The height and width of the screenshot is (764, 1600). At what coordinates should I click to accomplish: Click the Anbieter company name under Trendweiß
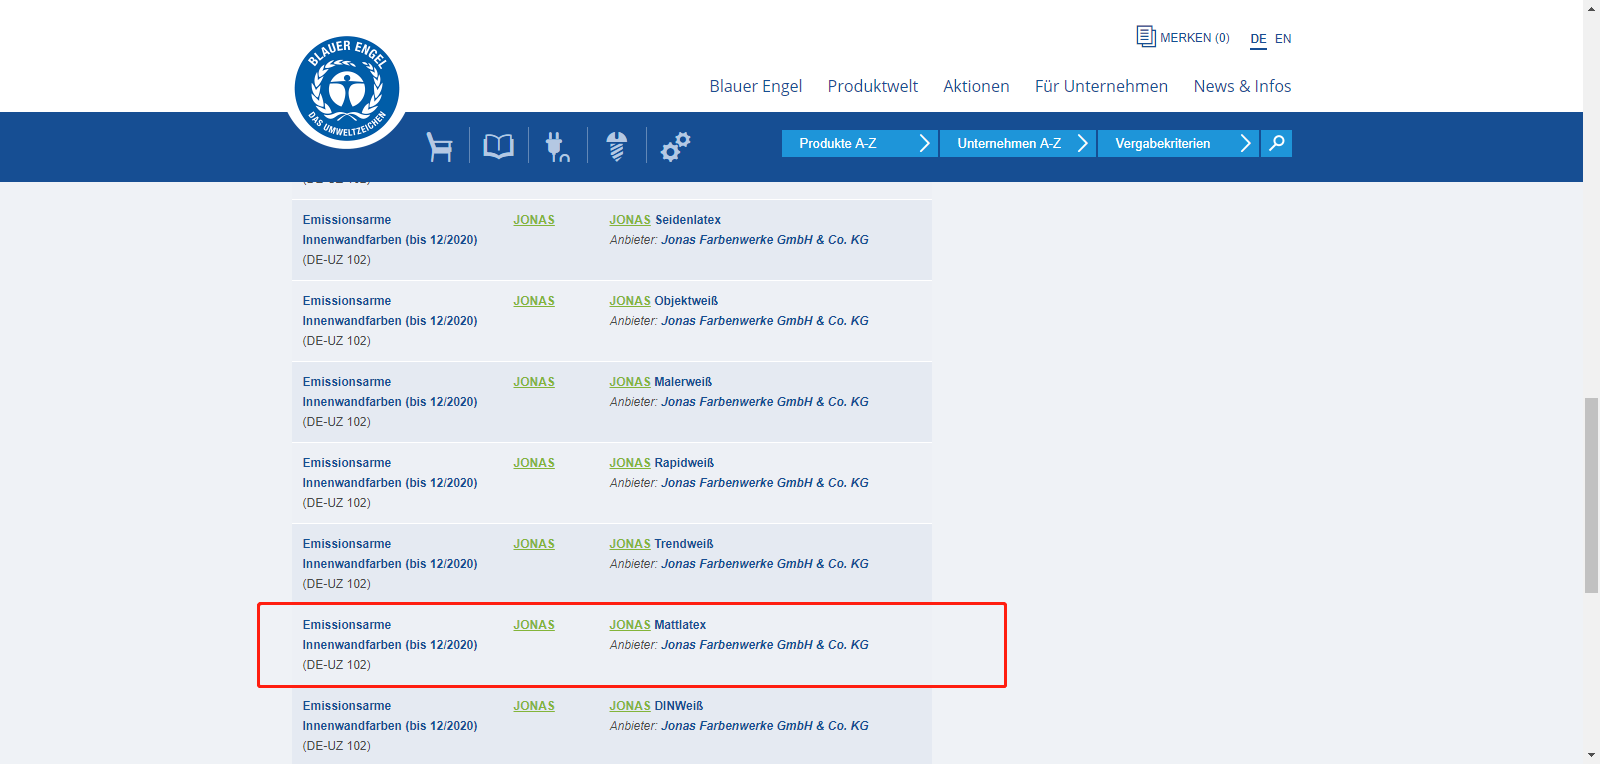765,564
